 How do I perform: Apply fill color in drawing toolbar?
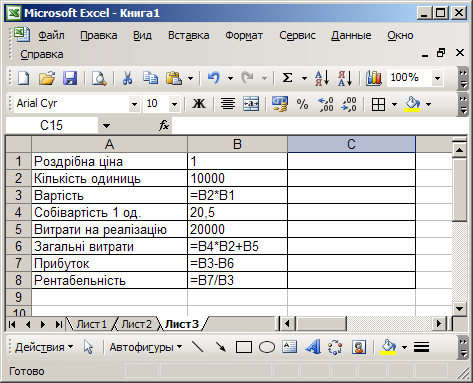click(388, 347)
